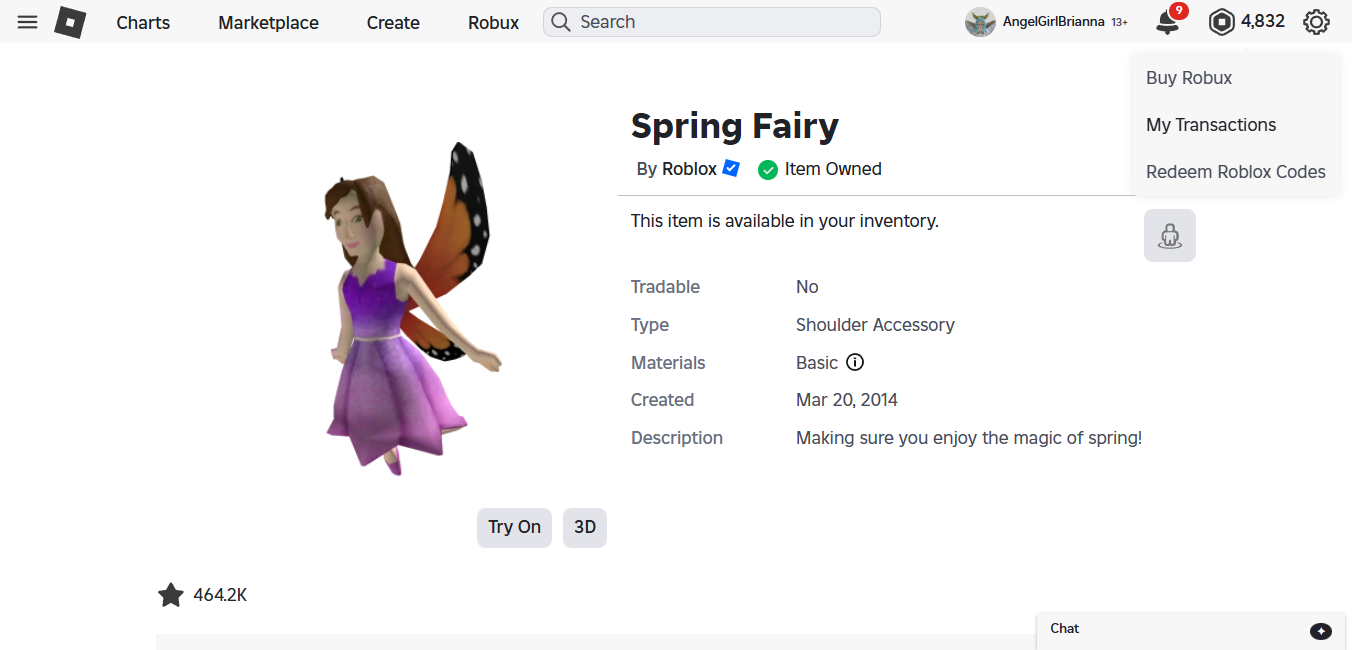Open the hamburger navigation menu
Image resolution: width=1352 pixels, height=650 pixels.
click(28, 22)
